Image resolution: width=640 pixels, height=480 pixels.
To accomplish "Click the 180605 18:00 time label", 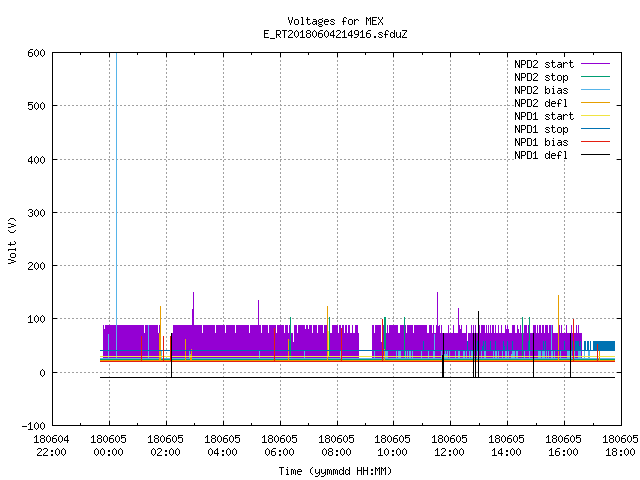I will pyautogui.click(x=620, y=446).
